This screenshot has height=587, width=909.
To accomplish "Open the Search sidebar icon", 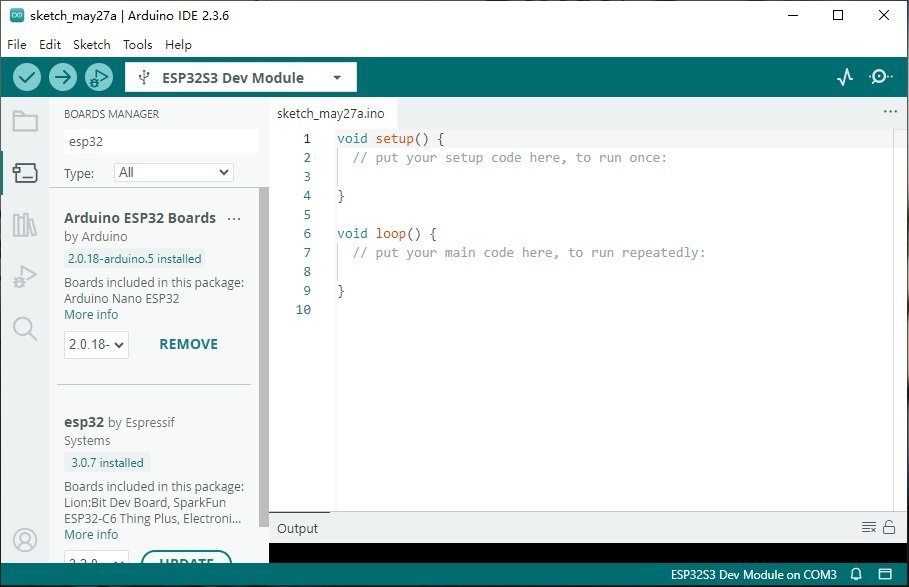I will pyautogui.click(x=25, y=329).
